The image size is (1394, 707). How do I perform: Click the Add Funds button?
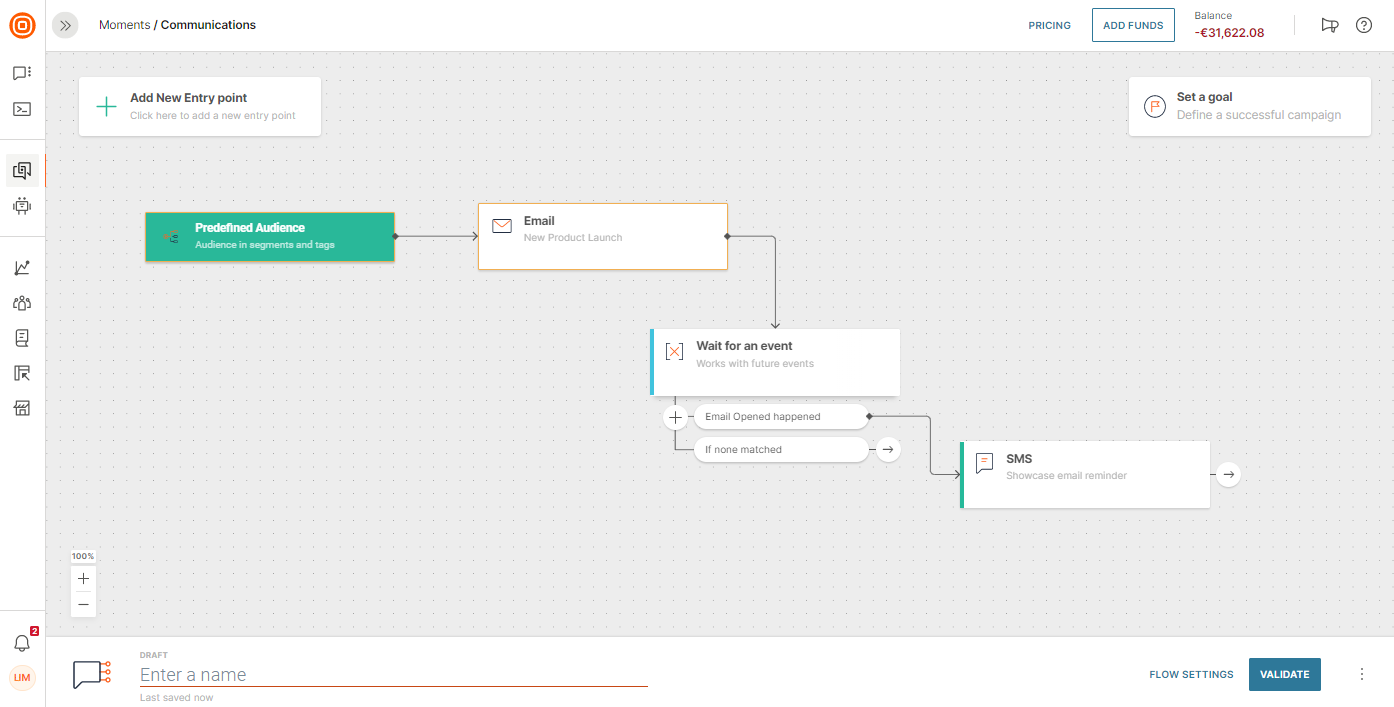[1133, 25]
